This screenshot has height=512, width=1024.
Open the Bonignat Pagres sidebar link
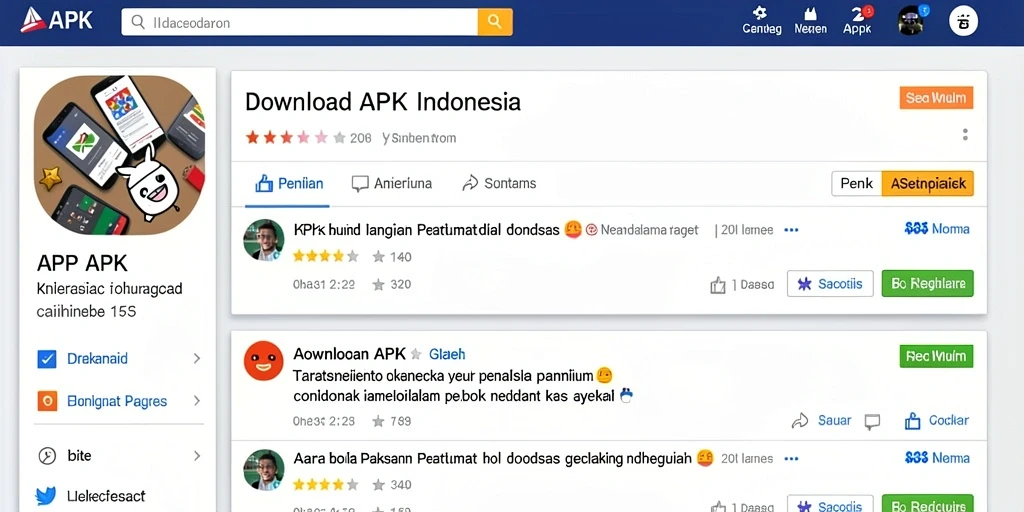(x=117, y=401)
